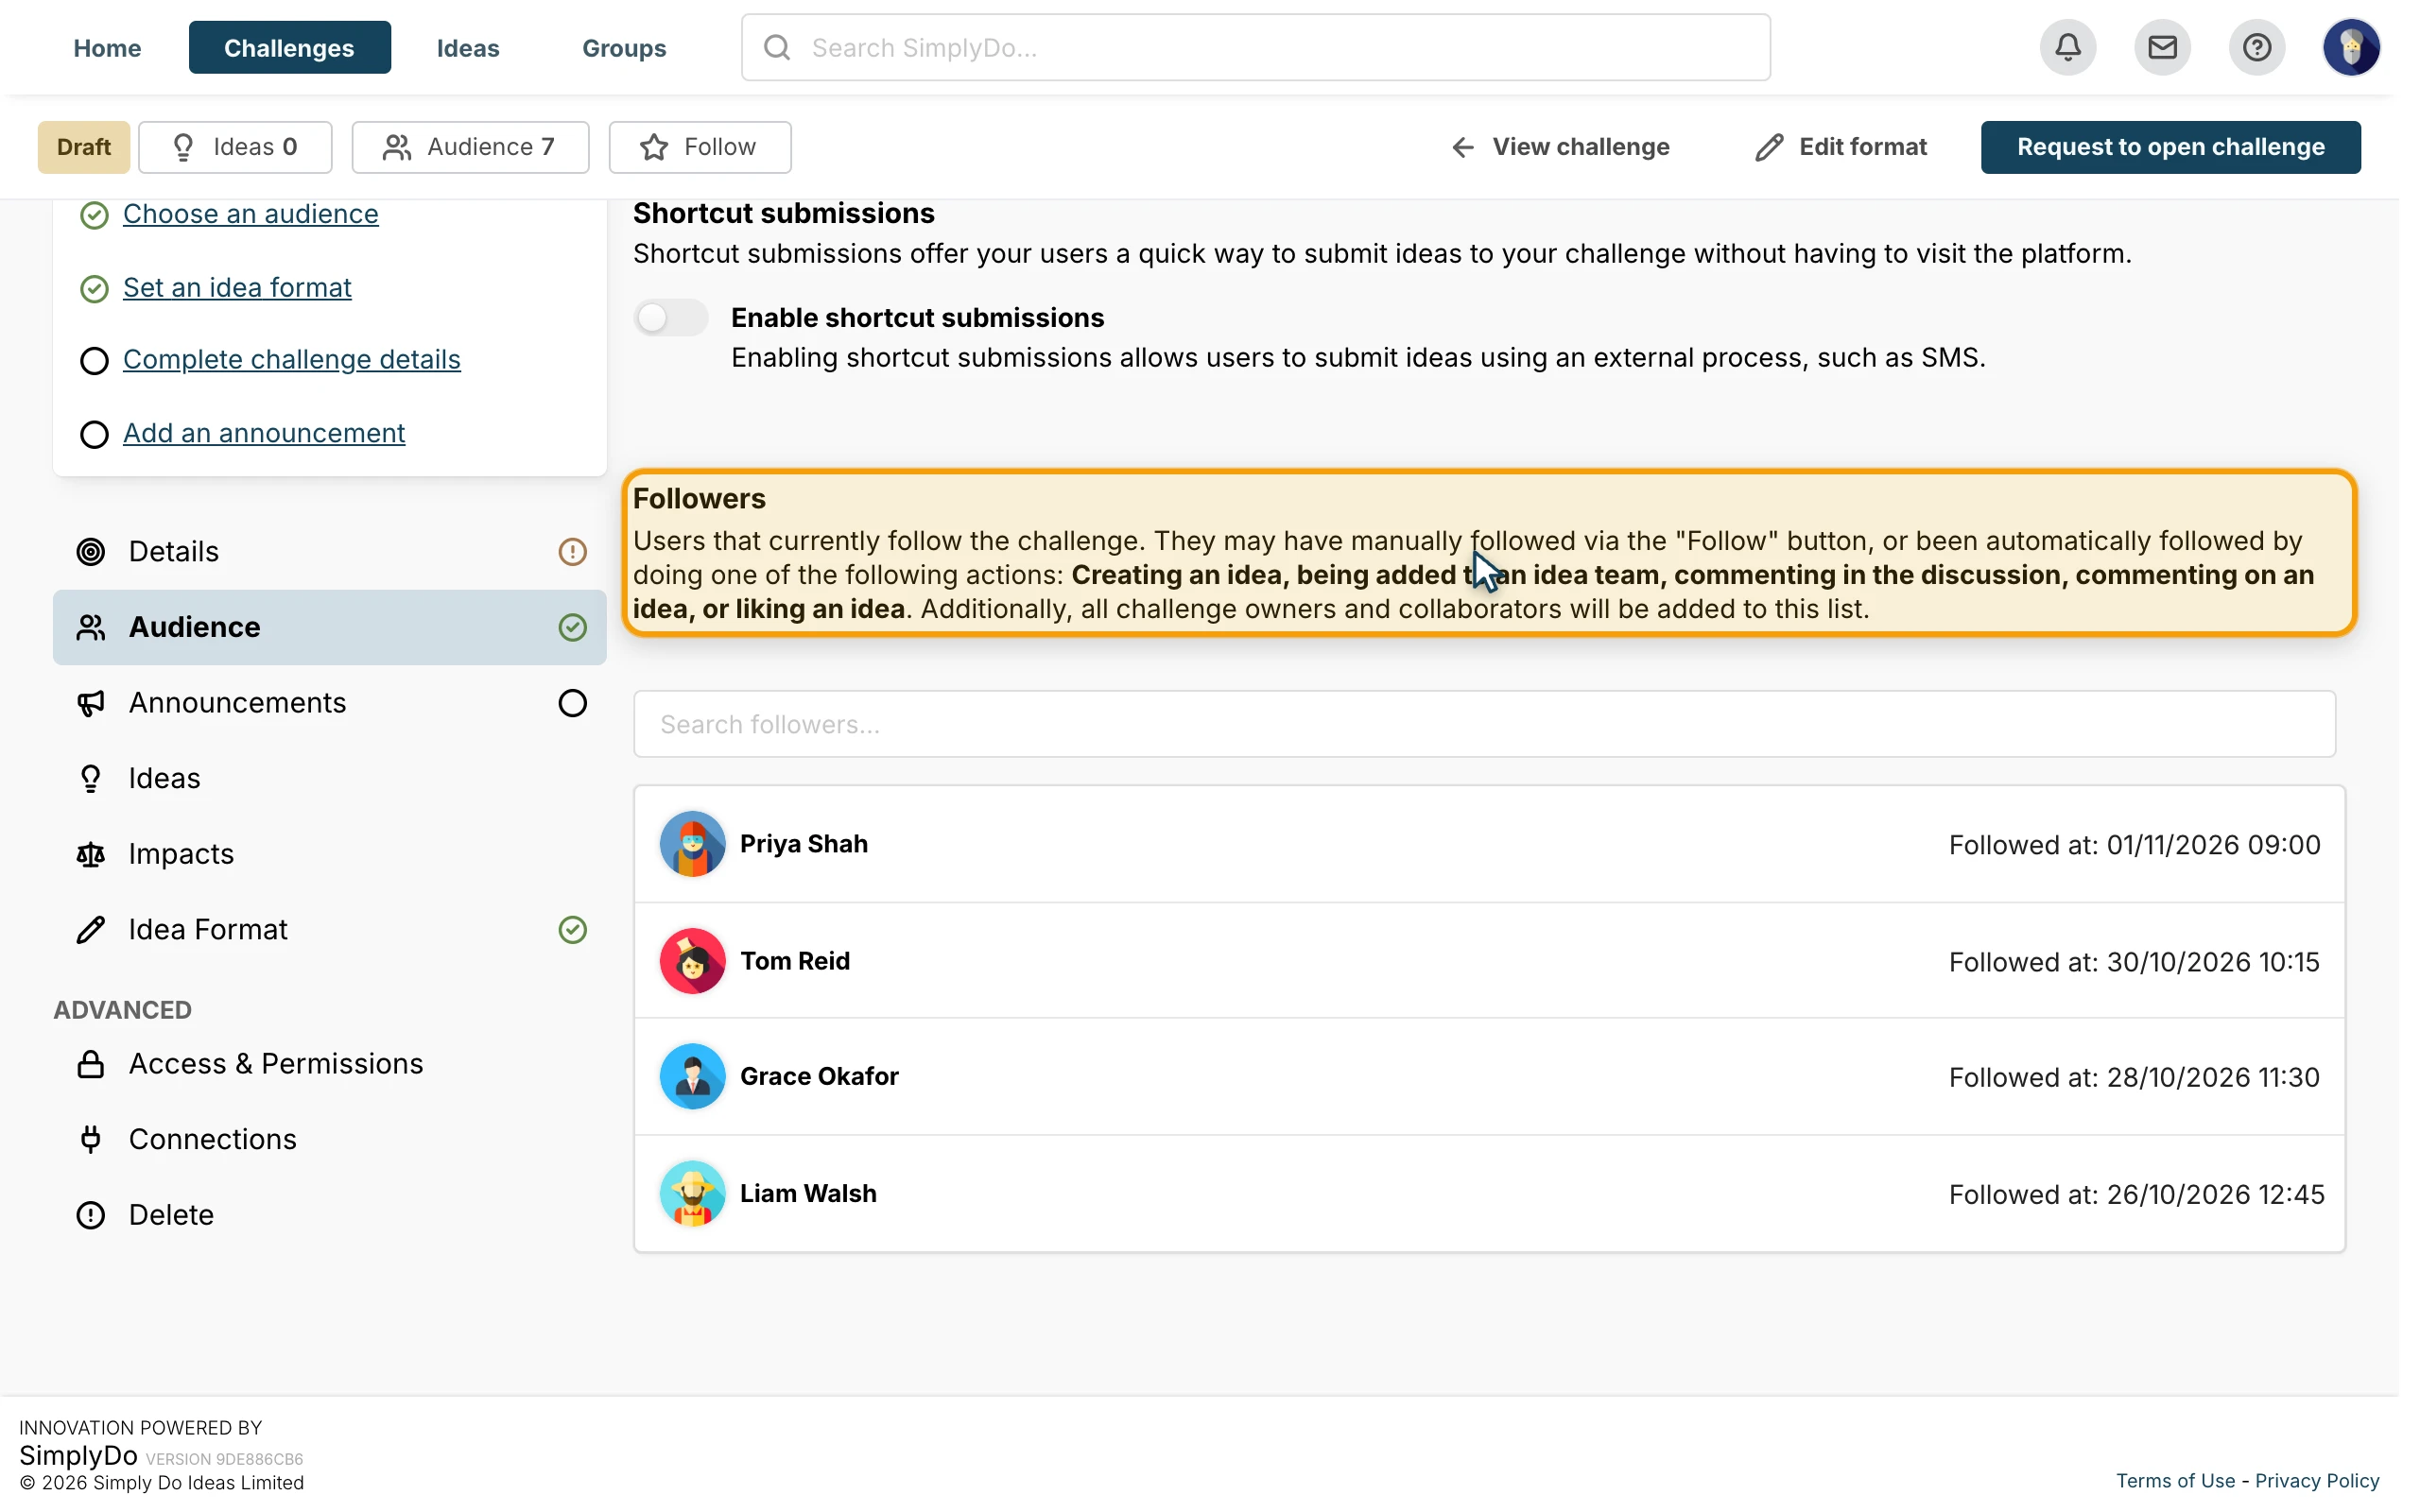Open Access & Permissions settings
Image resolution: width=2420 pixels, height=1512 pixels.
click(x=329, y=1064)
